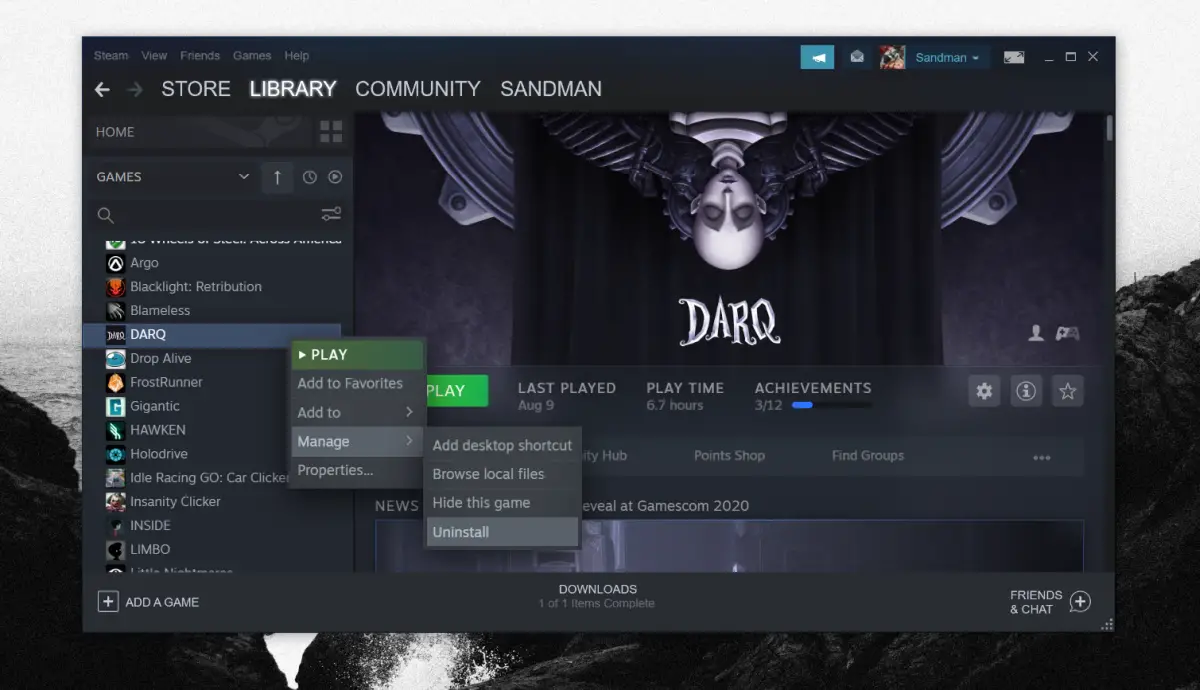
Task: Open the DOWNLOADS status area
Action: (x=597, y=596)
